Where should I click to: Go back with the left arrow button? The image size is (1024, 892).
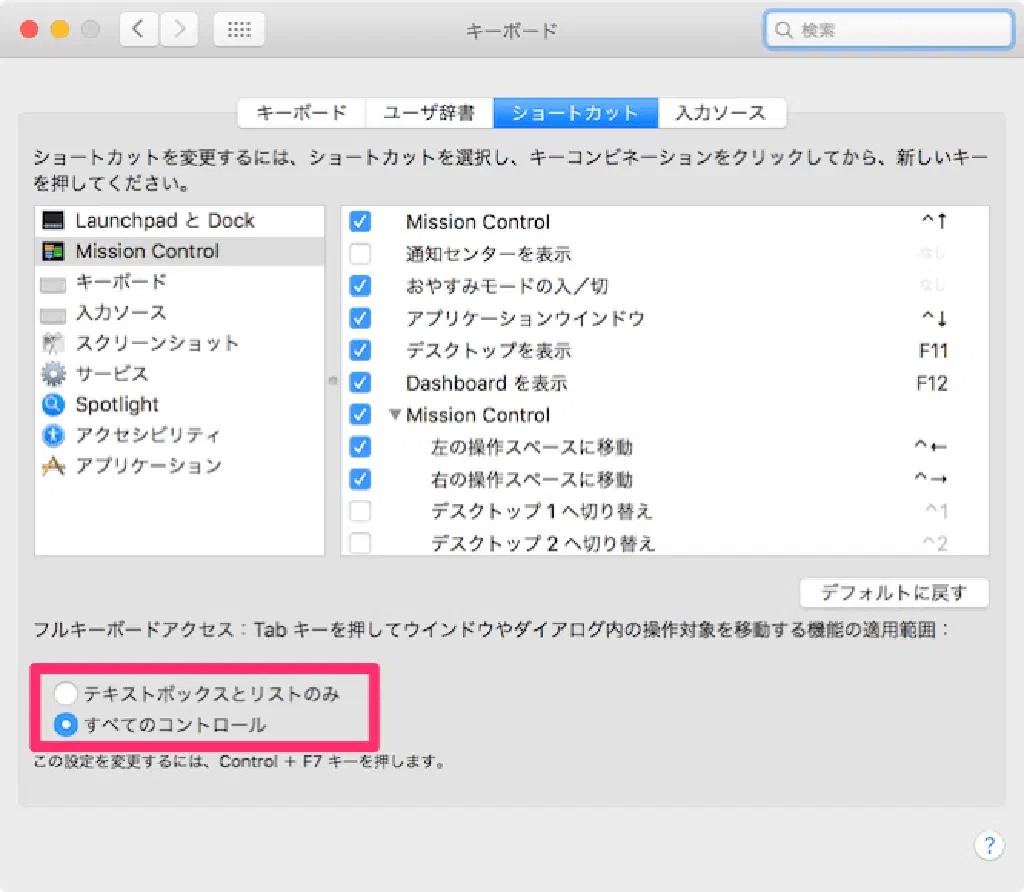click(x=139, y=30)
